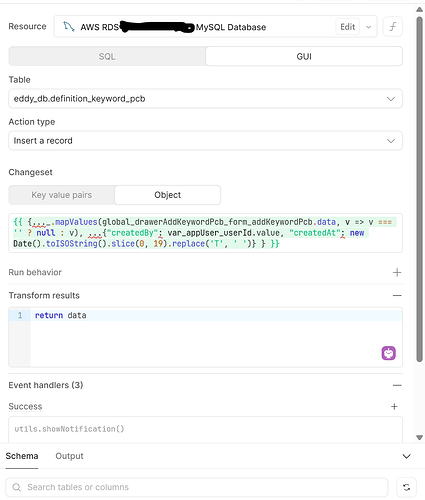Click the fx function icon beside Resource
The image size is (425, 500).
[393, 26]
